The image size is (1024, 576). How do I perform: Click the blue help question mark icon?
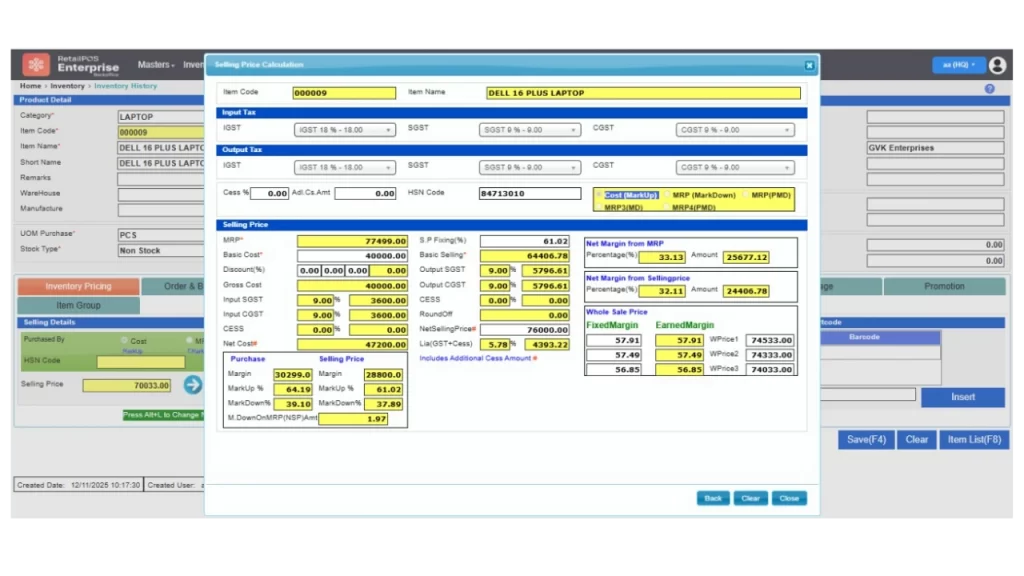point(989,89)
